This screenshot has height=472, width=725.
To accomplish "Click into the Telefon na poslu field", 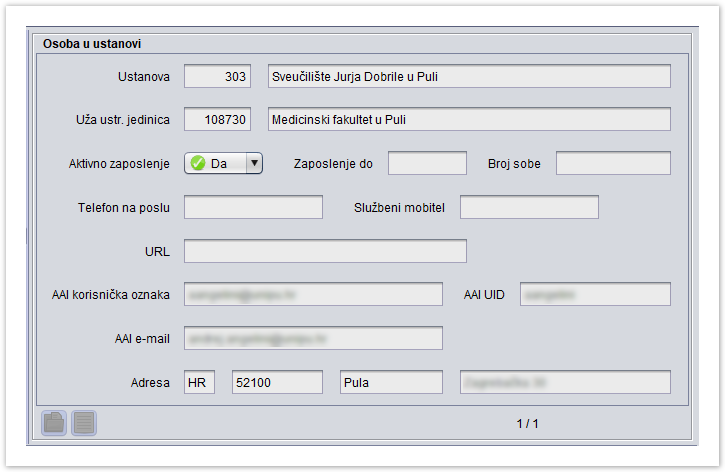I will (253, 207).
